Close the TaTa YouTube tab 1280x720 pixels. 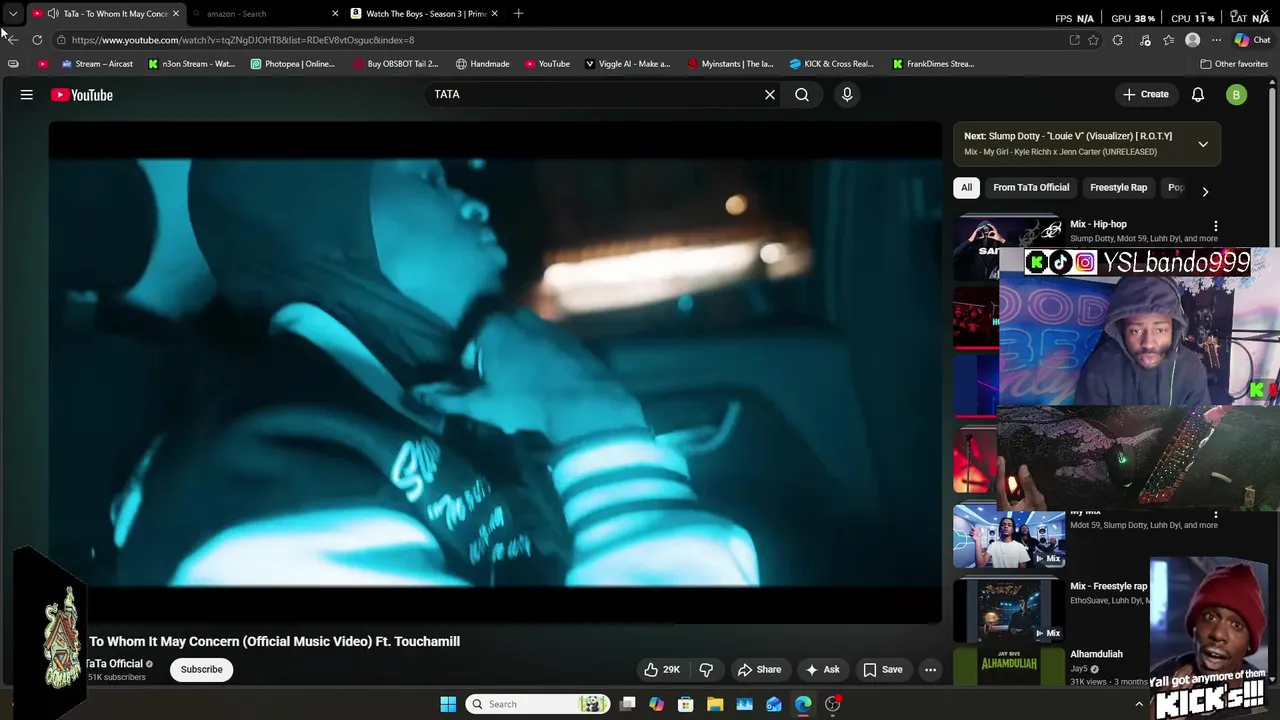click(176, 14)
